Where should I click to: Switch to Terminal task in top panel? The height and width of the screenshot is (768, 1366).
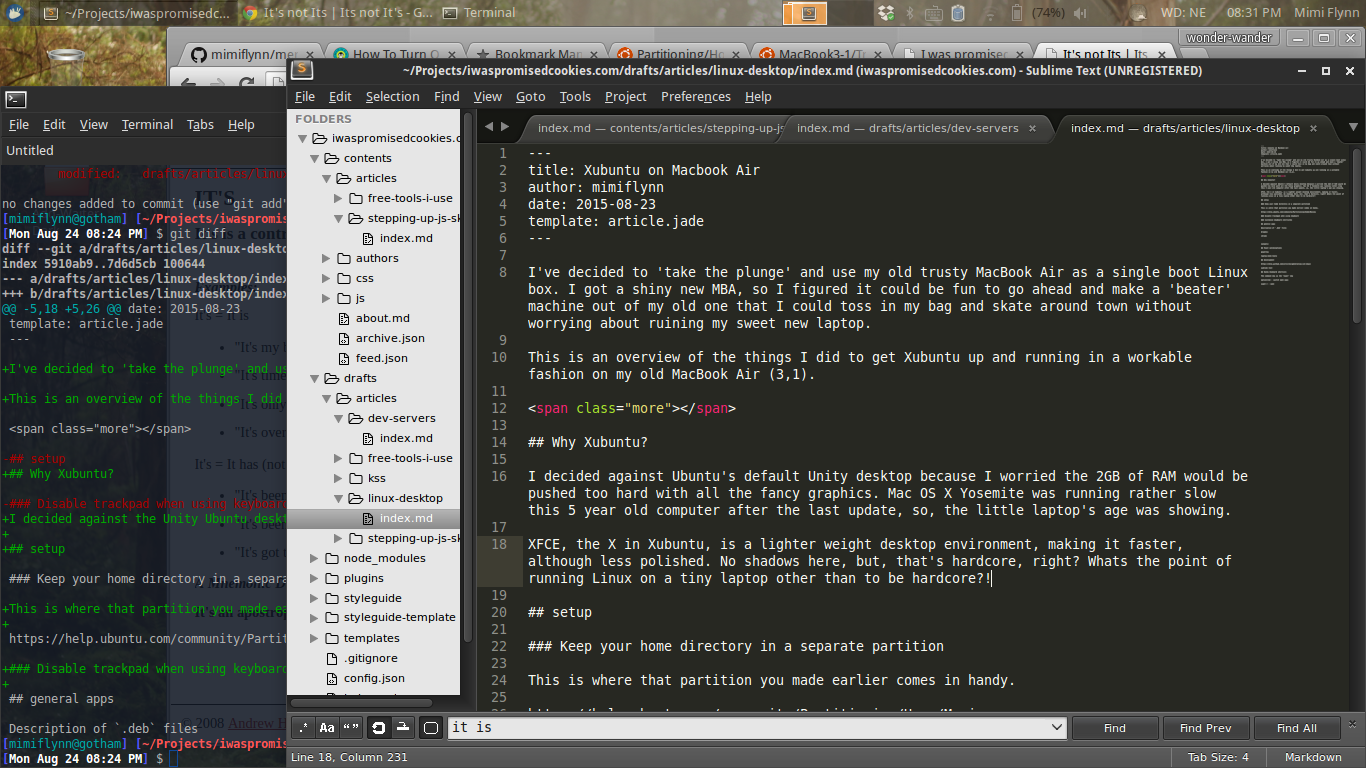coord(478,14)
